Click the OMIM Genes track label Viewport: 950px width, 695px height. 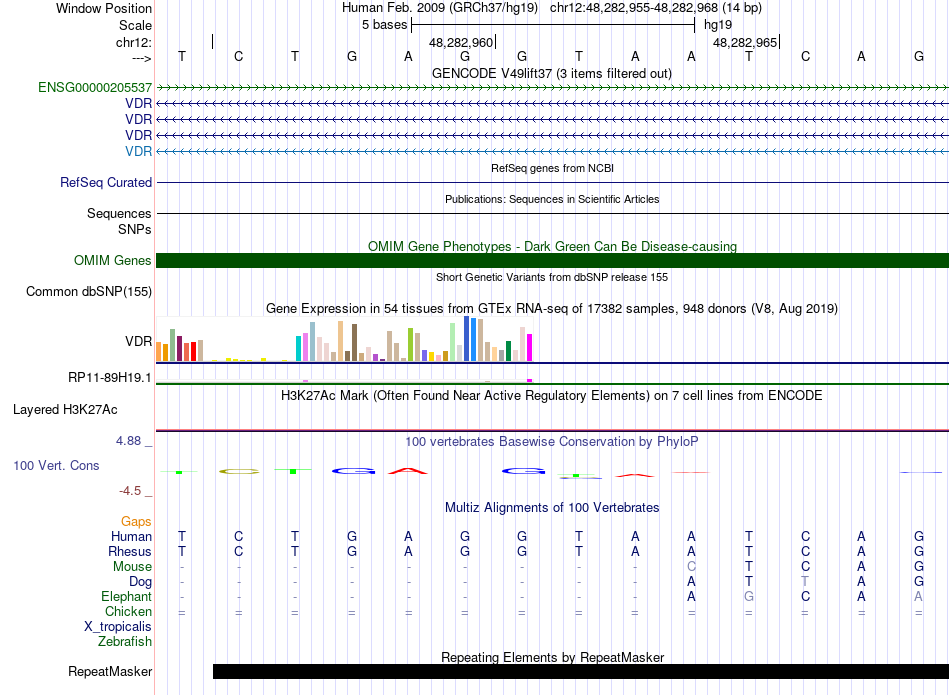tap(113, 261)
